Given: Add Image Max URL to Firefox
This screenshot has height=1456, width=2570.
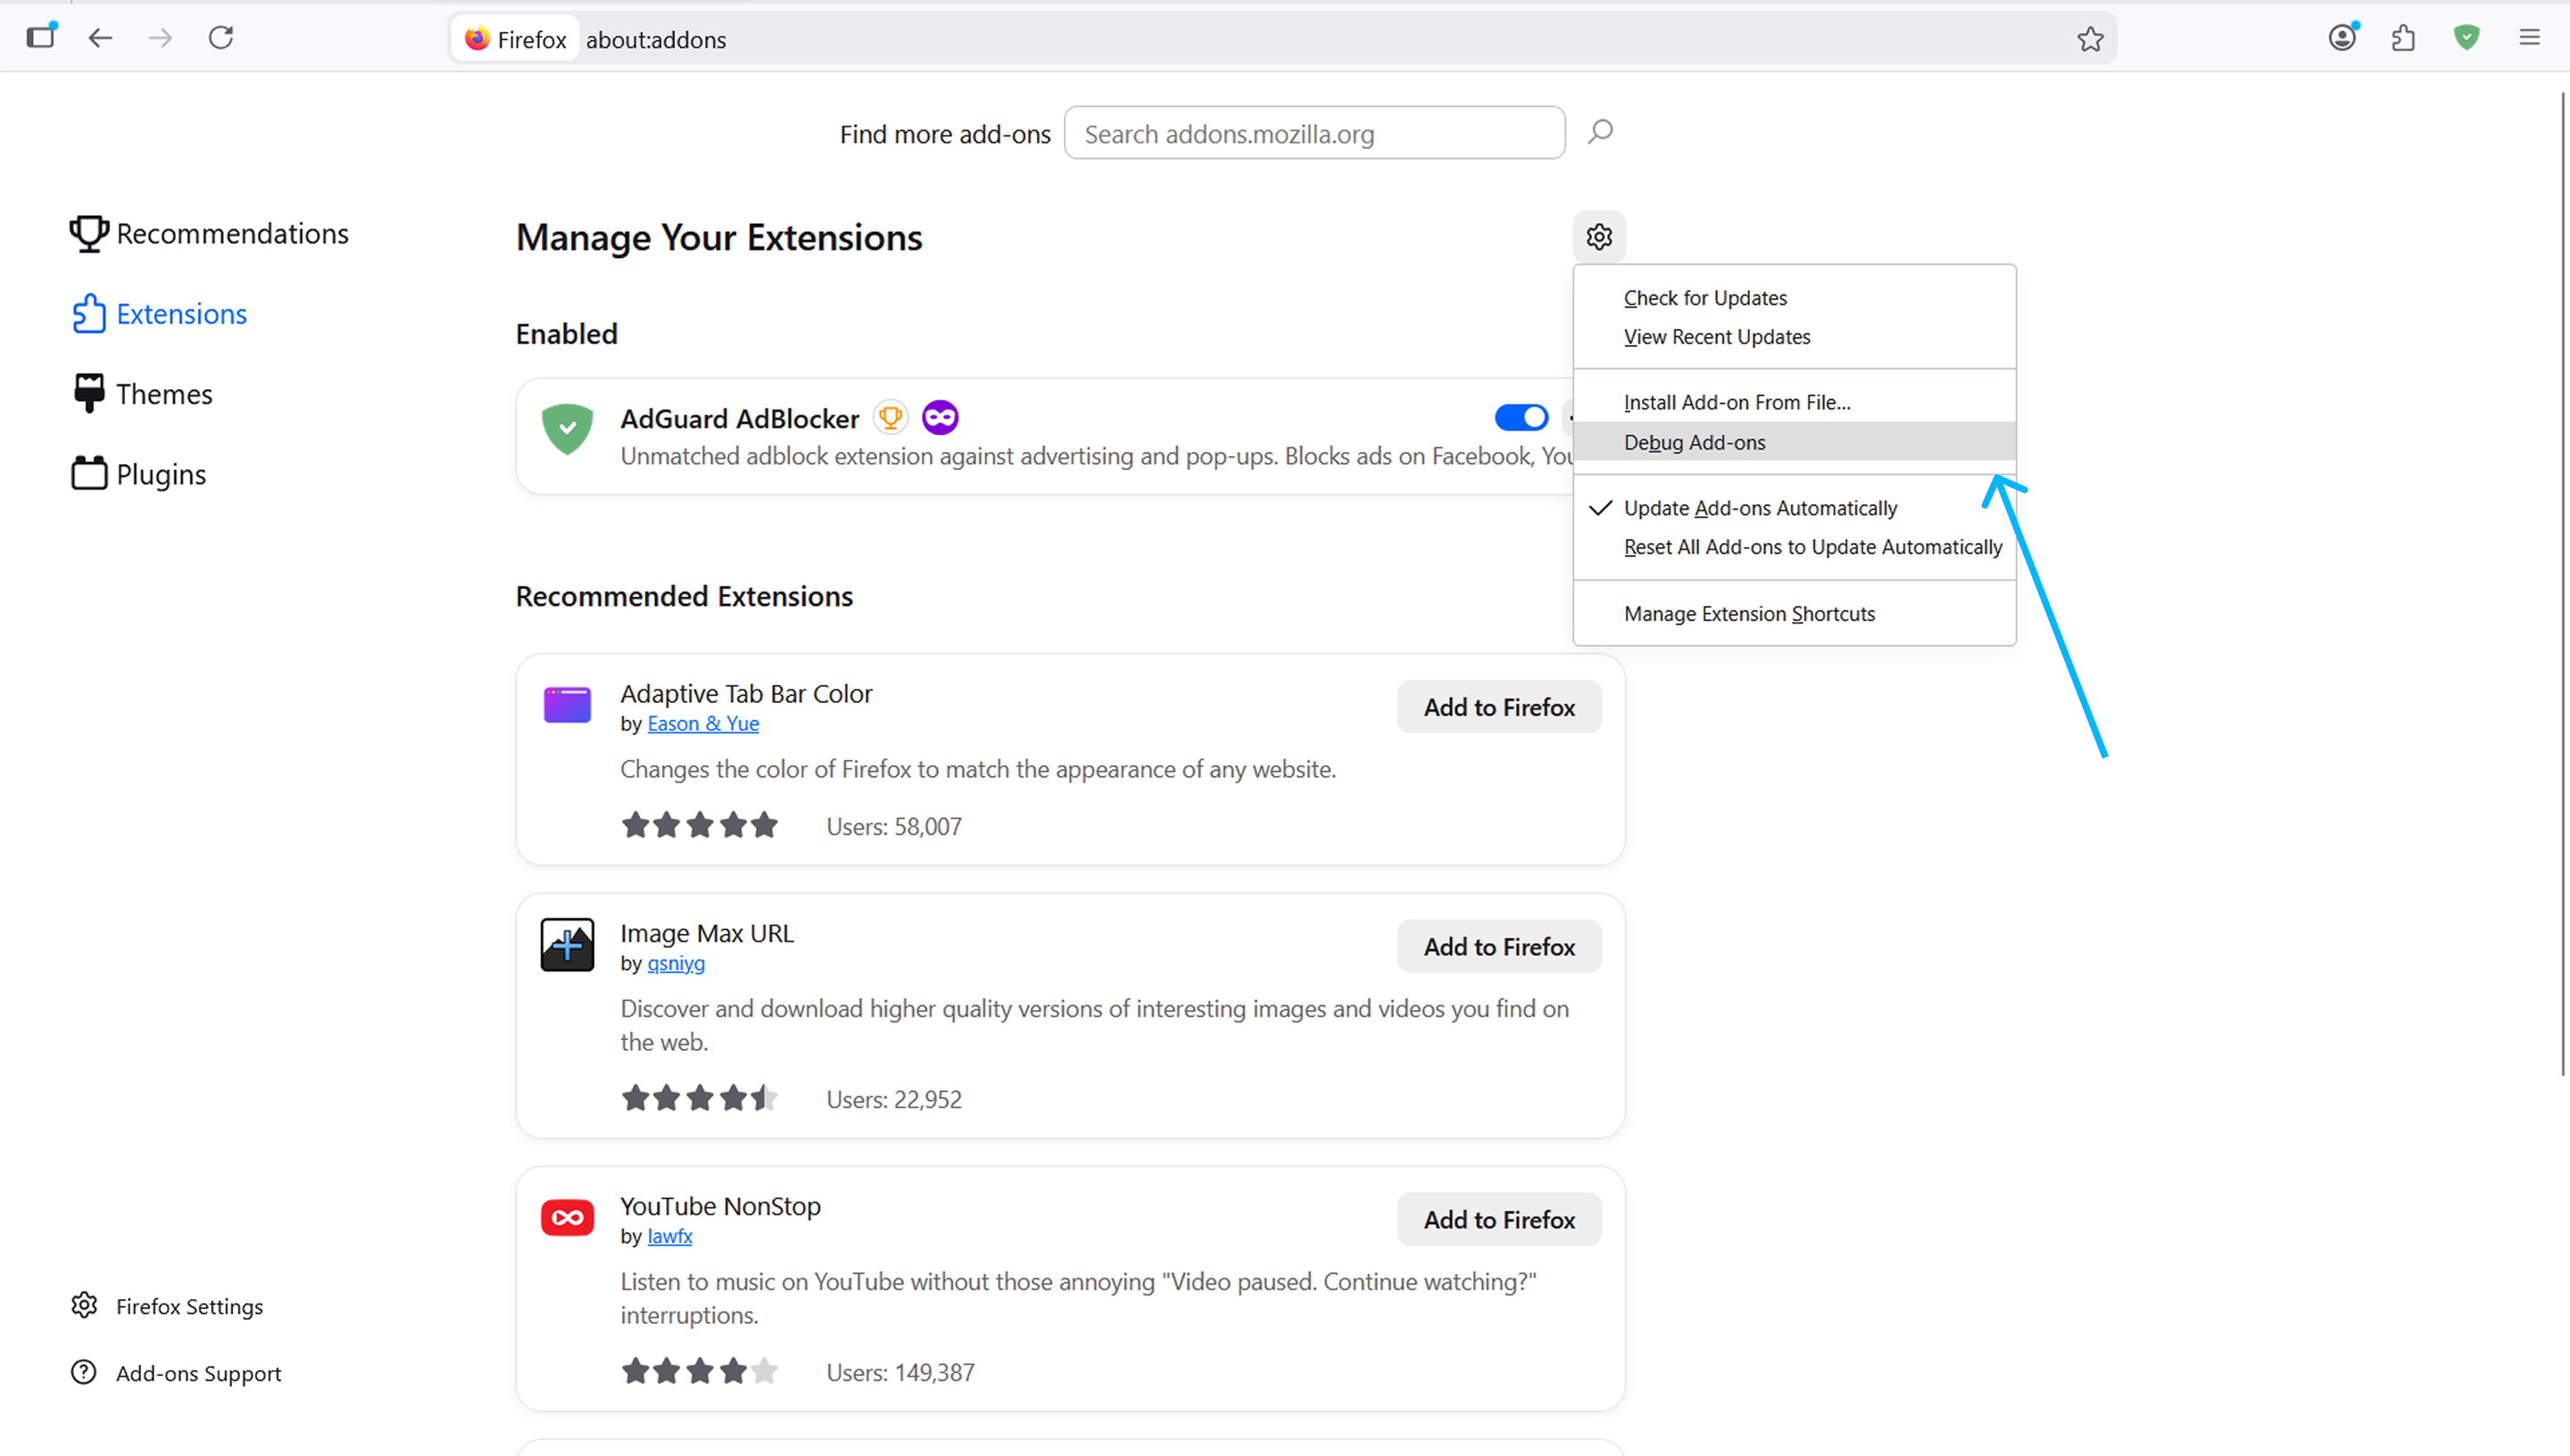Looking at the screenshot, I should (1499, 946).
